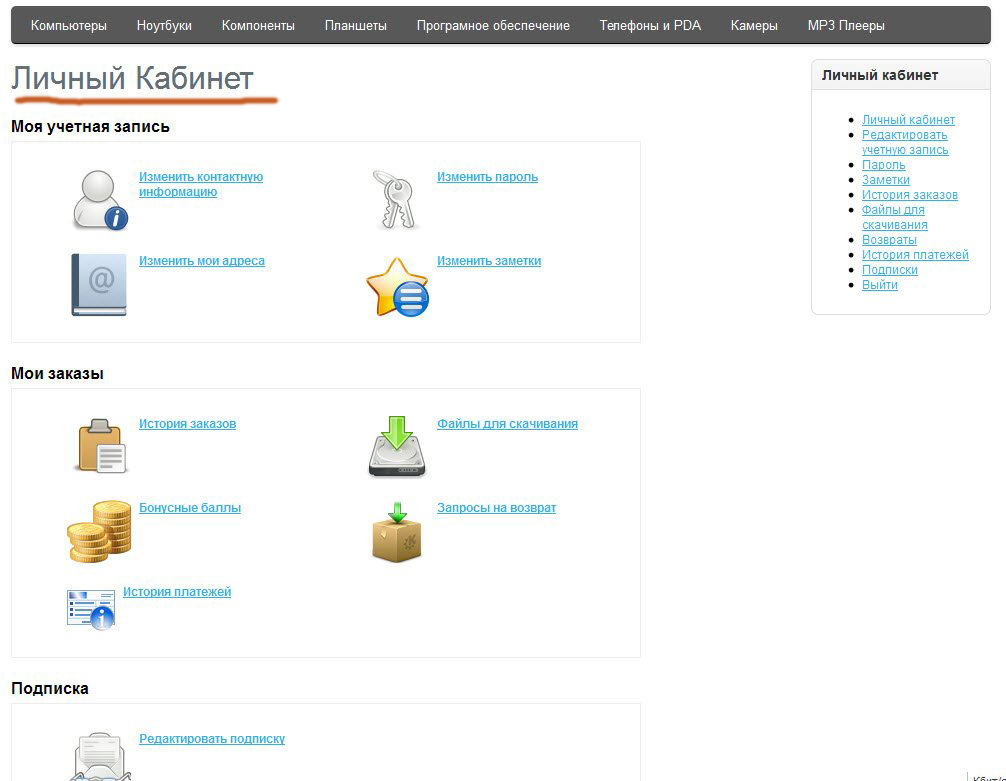Select Телефоны и PDA in top menu
The image size is (1006, 781).
point(650,26)
